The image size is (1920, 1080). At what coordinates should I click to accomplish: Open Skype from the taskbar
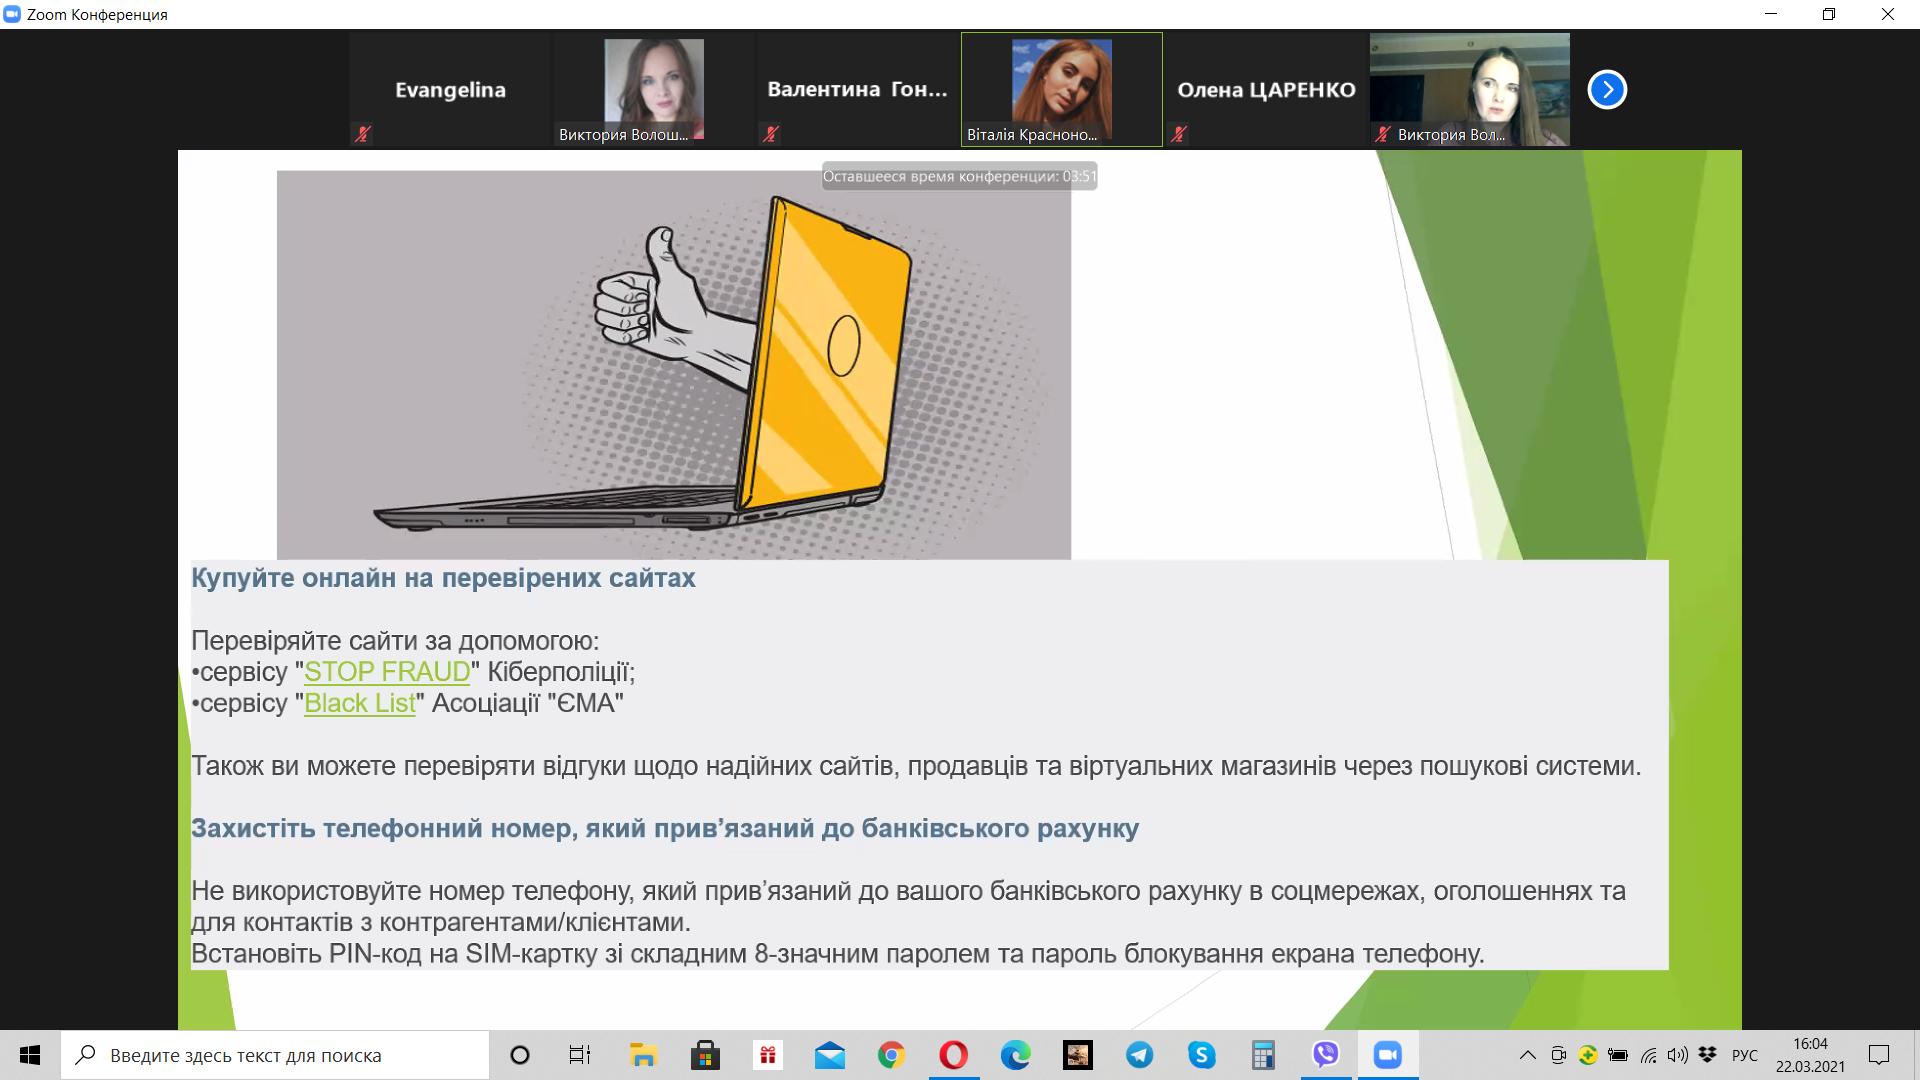1201,1055
